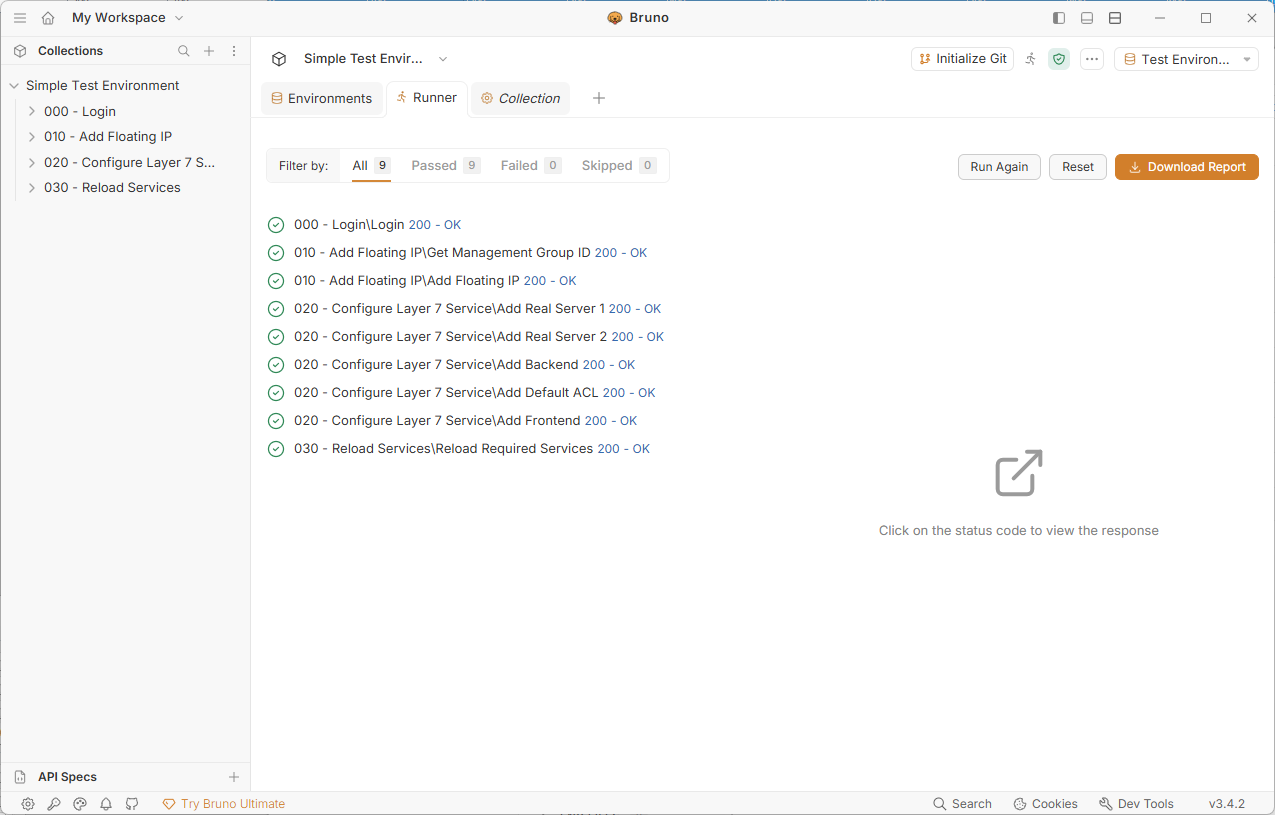Search collections with the magnifier icon
The height and width of the screenshot is (815, 1275).
pos(183,51)
